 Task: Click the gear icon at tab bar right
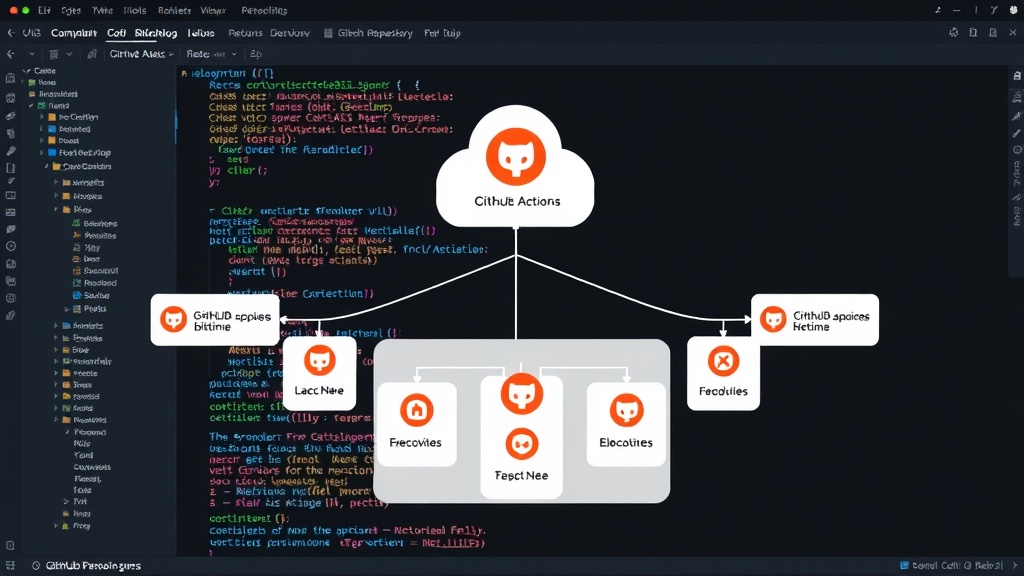point(953,32)
